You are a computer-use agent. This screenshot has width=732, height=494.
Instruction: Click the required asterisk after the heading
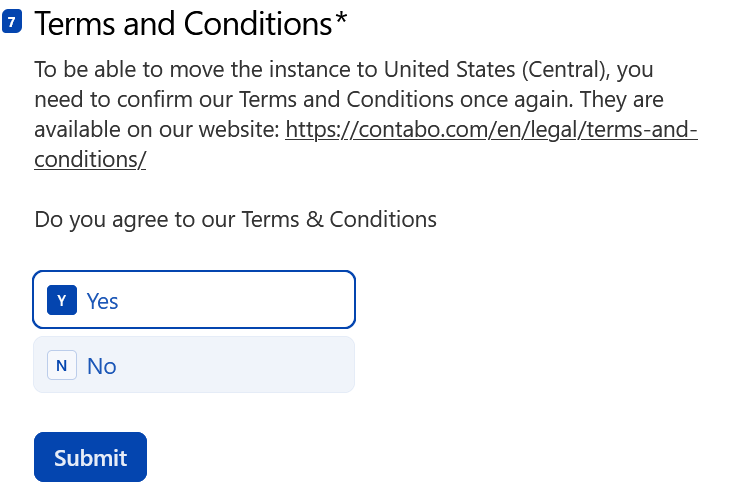point(342,22)
